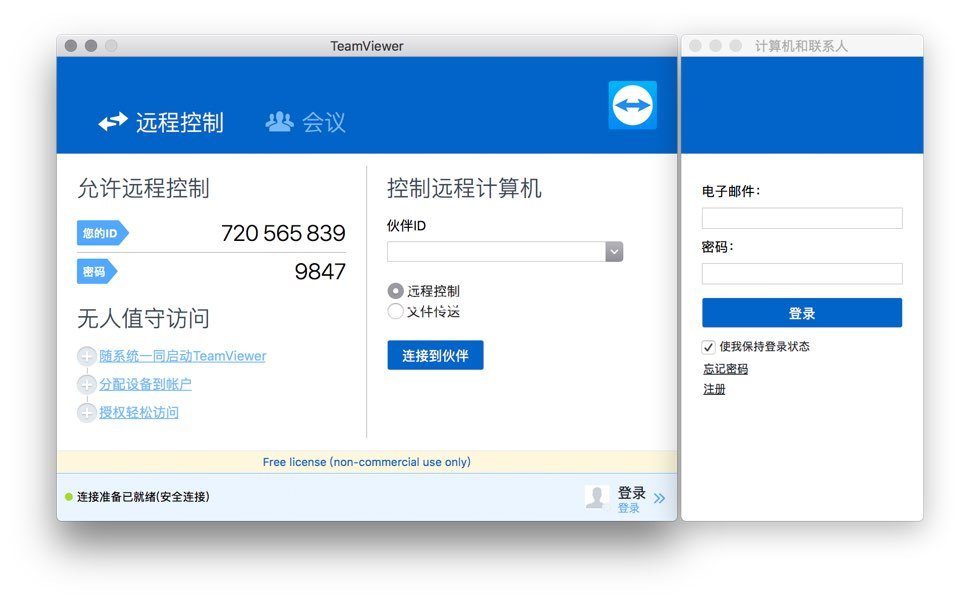Focus the 密码 input field in contacts window
Image resolution: width=966 pixels, height=602 pixels.
point(802,274)
